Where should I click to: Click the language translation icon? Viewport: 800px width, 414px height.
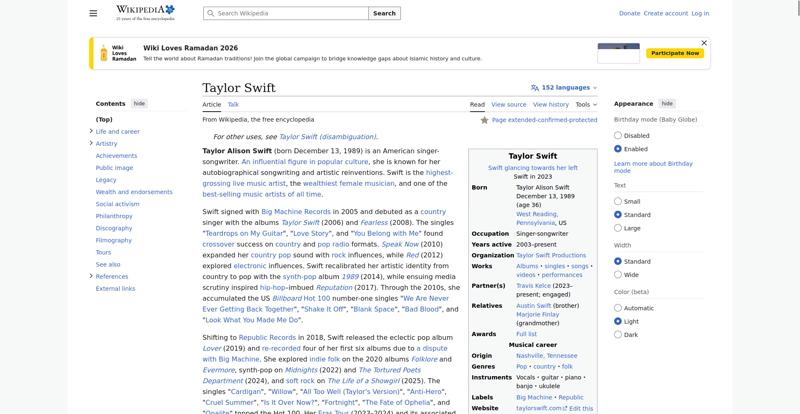[x=535, y=88]
